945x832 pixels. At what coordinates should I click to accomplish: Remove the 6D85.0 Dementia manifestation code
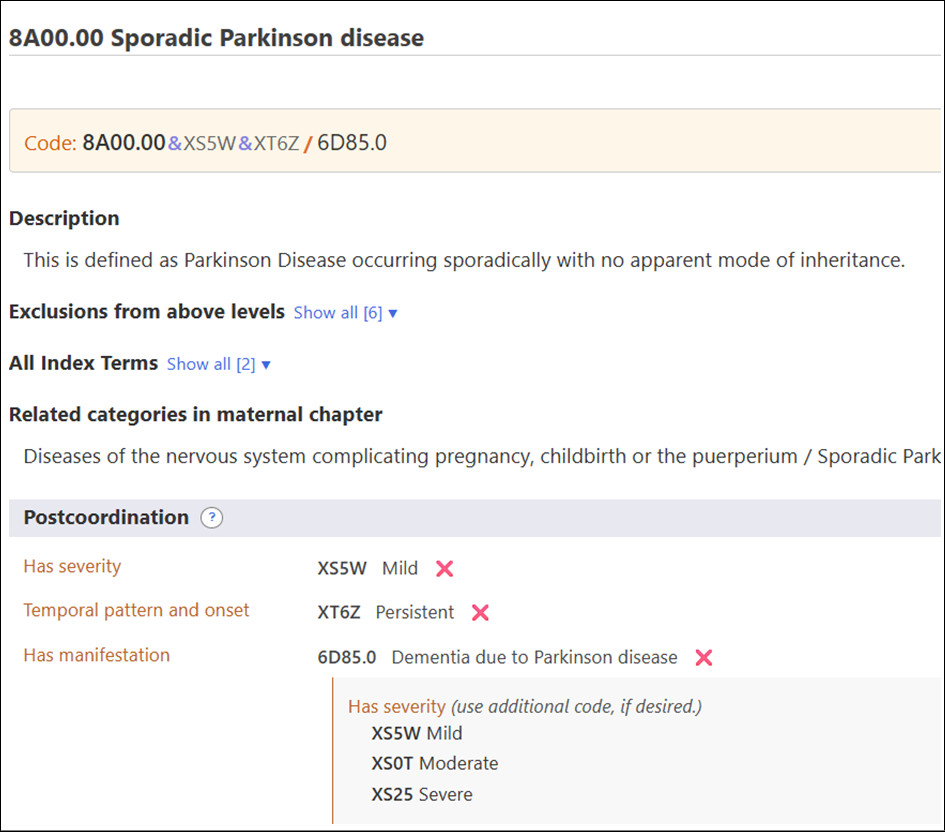(703, 658)
